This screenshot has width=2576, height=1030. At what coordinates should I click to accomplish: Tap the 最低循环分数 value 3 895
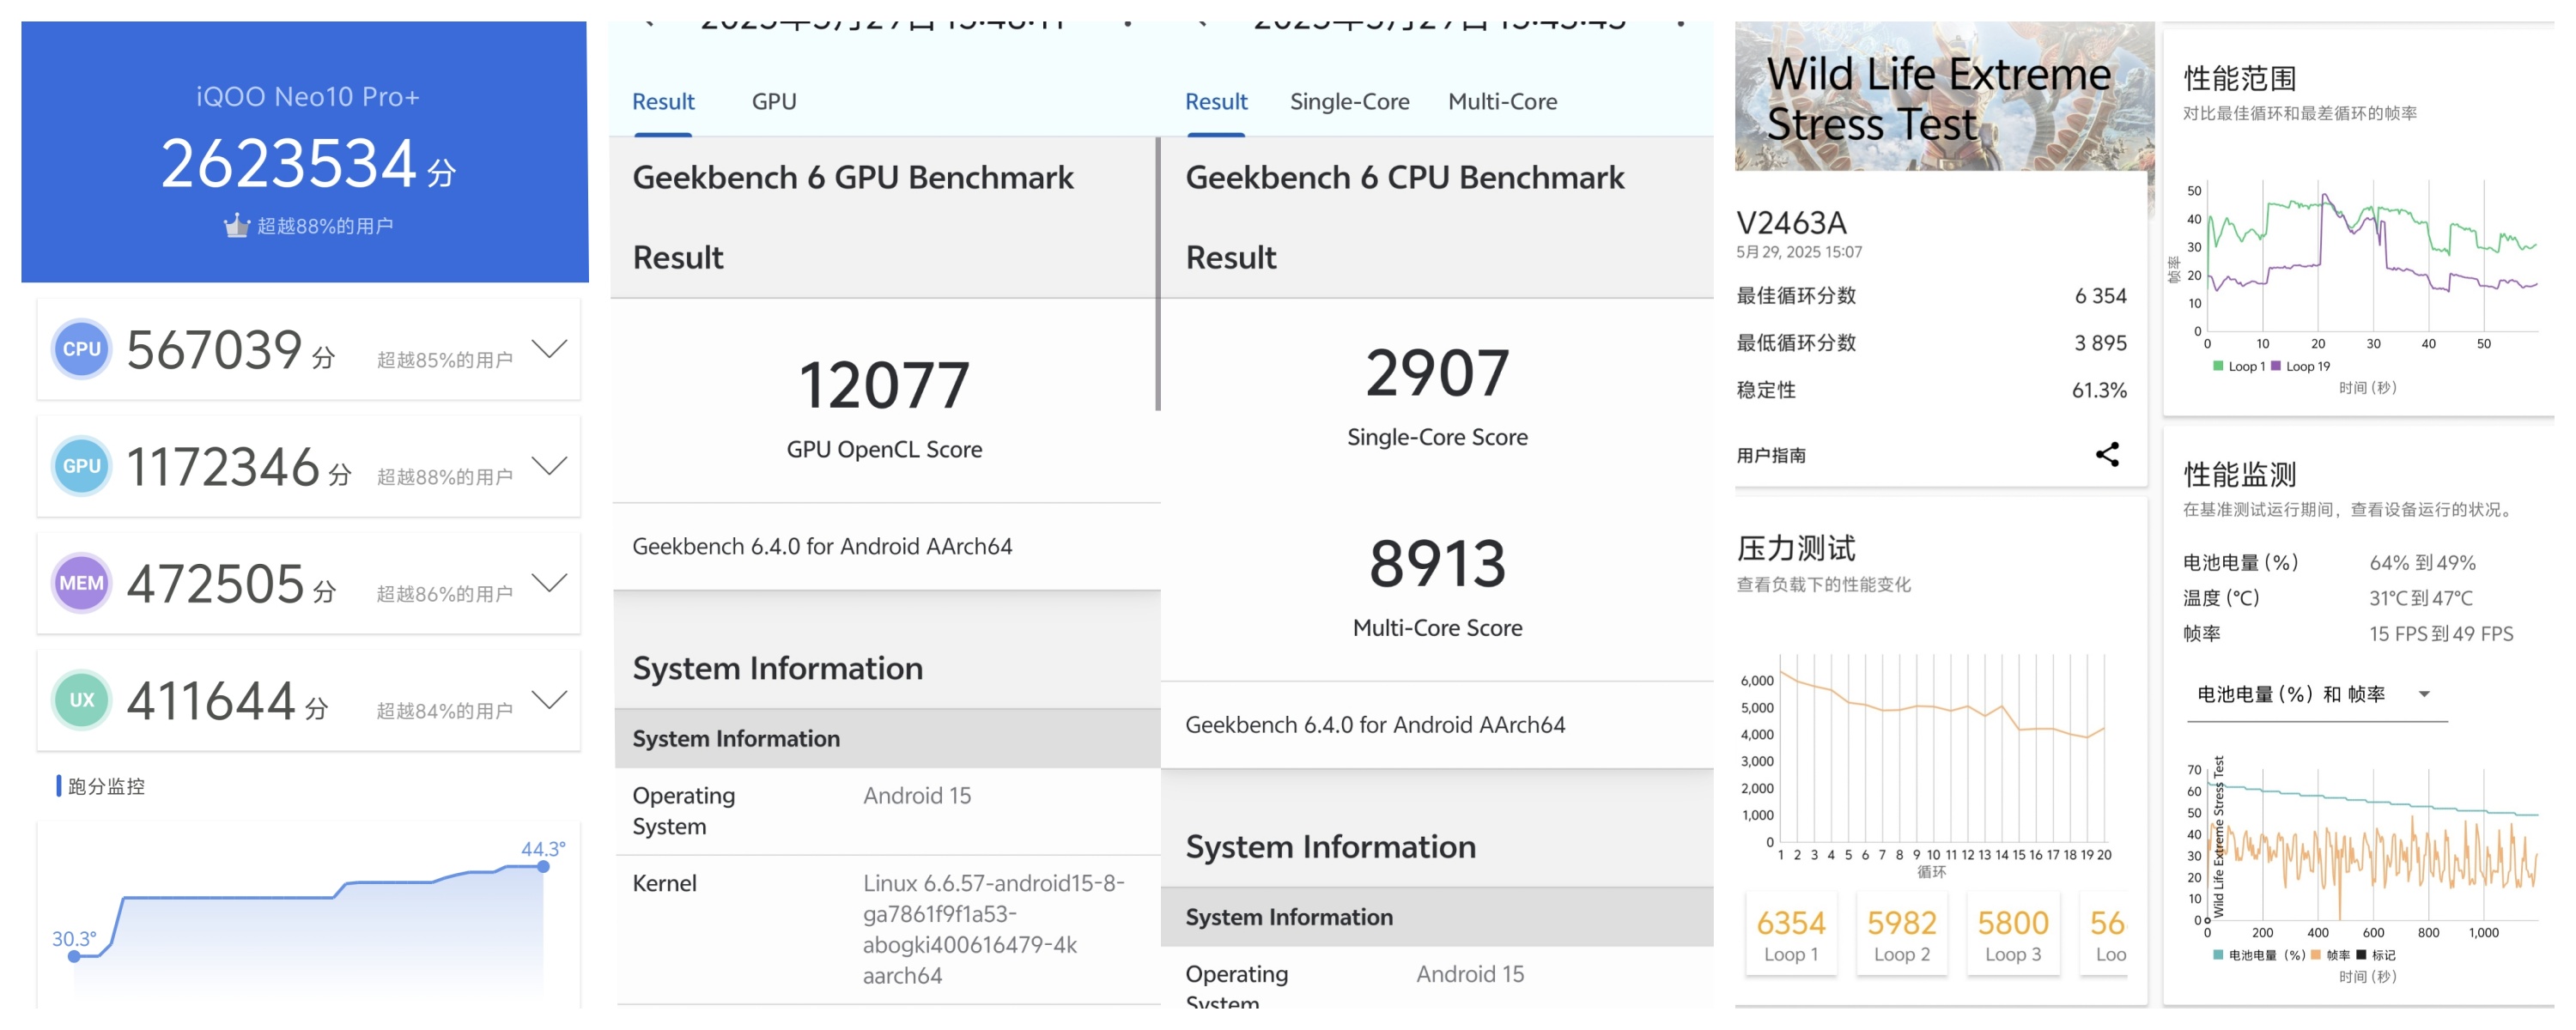2100,343
